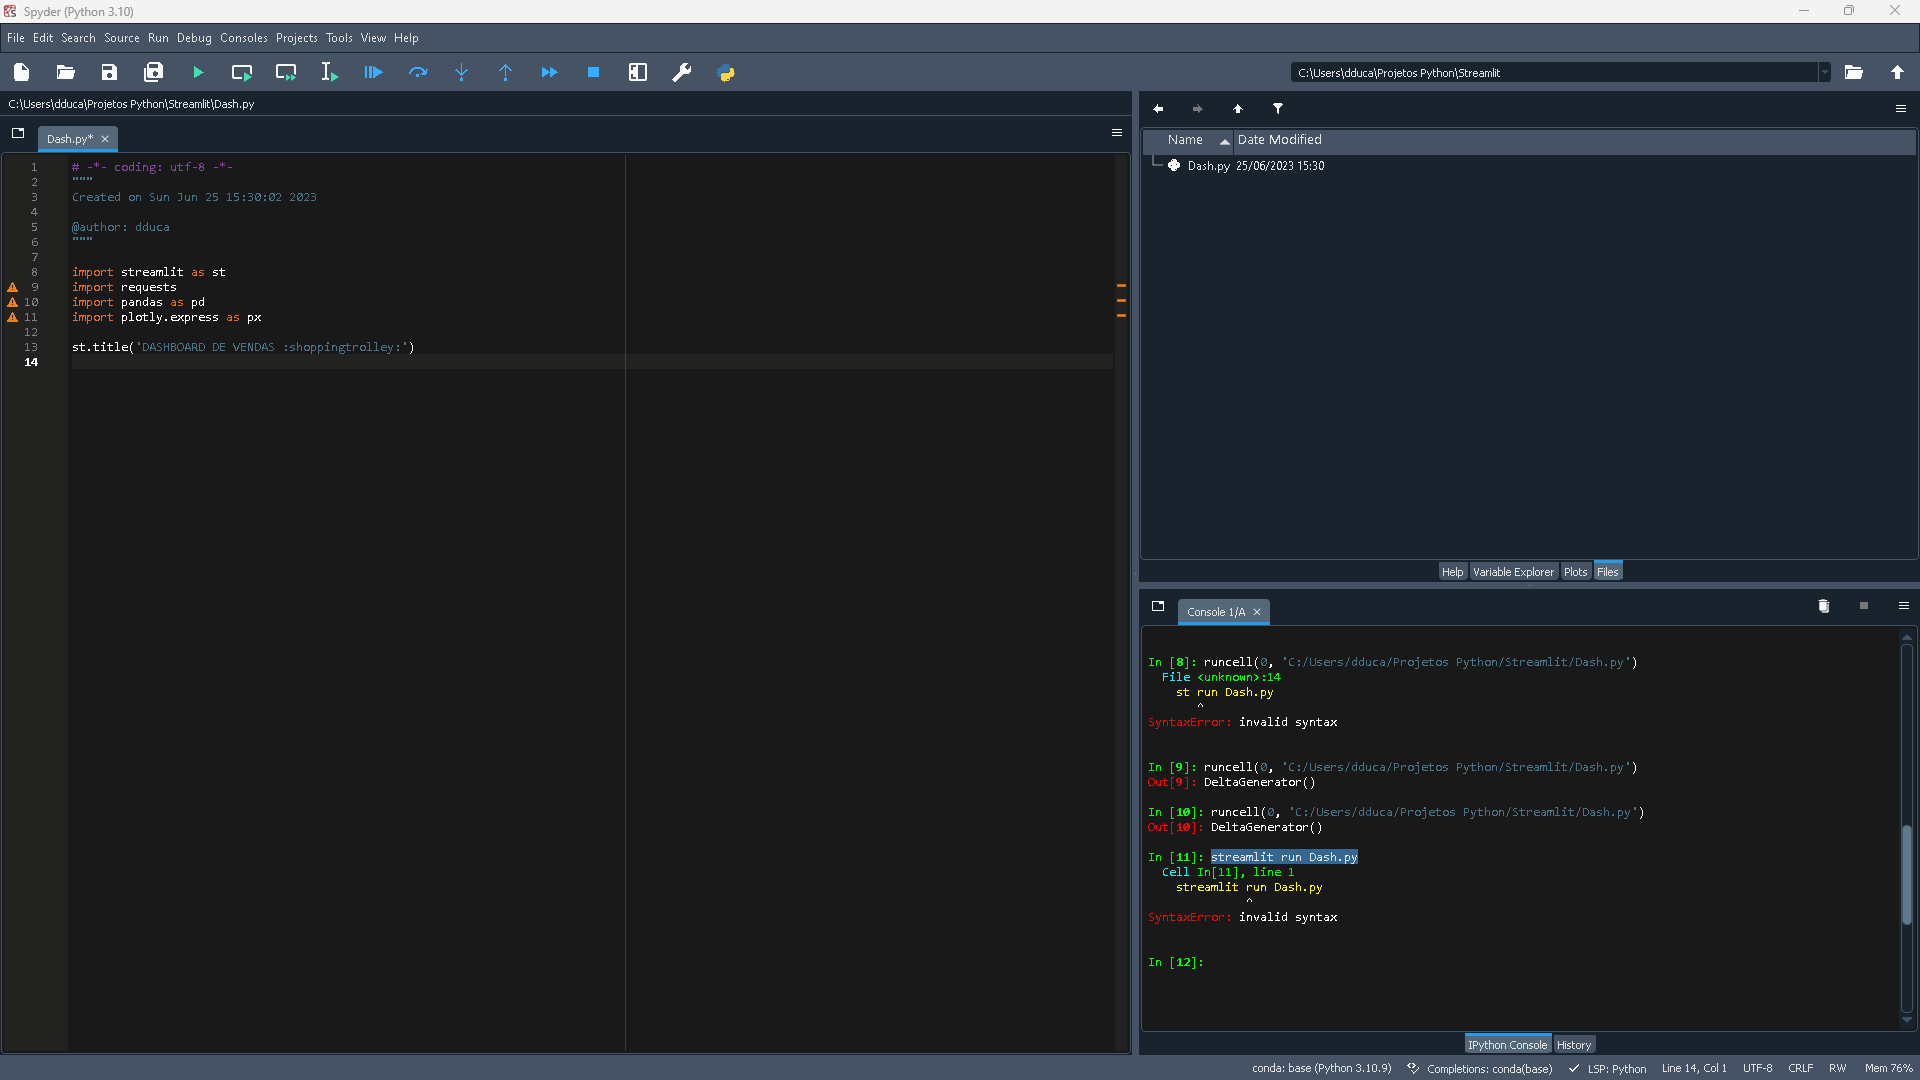Screen dimensions: 1920x1080
Task: Click the IPython Console button
Action: click(1506, 1044)
